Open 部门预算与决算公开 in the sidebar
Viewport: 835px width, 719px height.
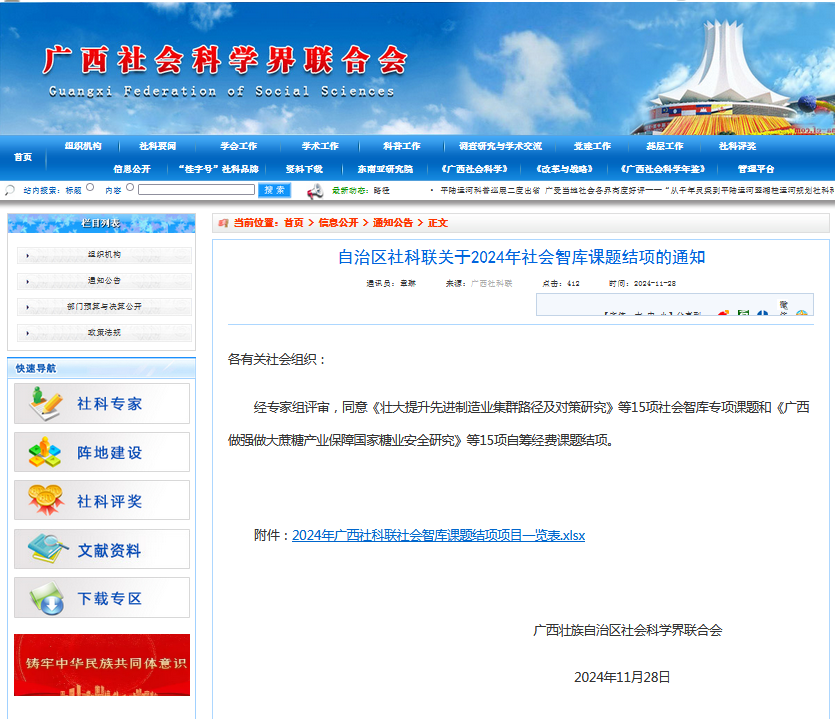104,307
